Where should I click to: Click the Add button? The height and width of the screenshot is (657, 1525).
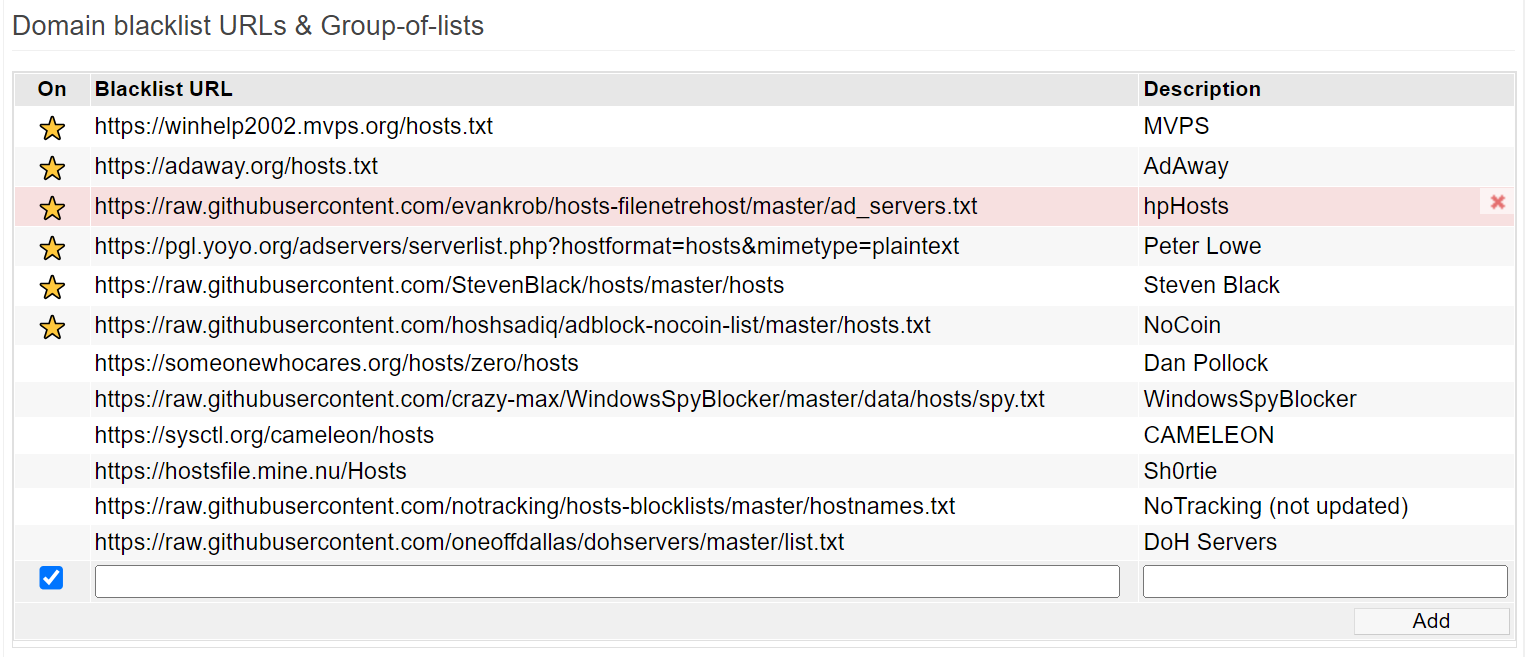tap(1431, 621)
